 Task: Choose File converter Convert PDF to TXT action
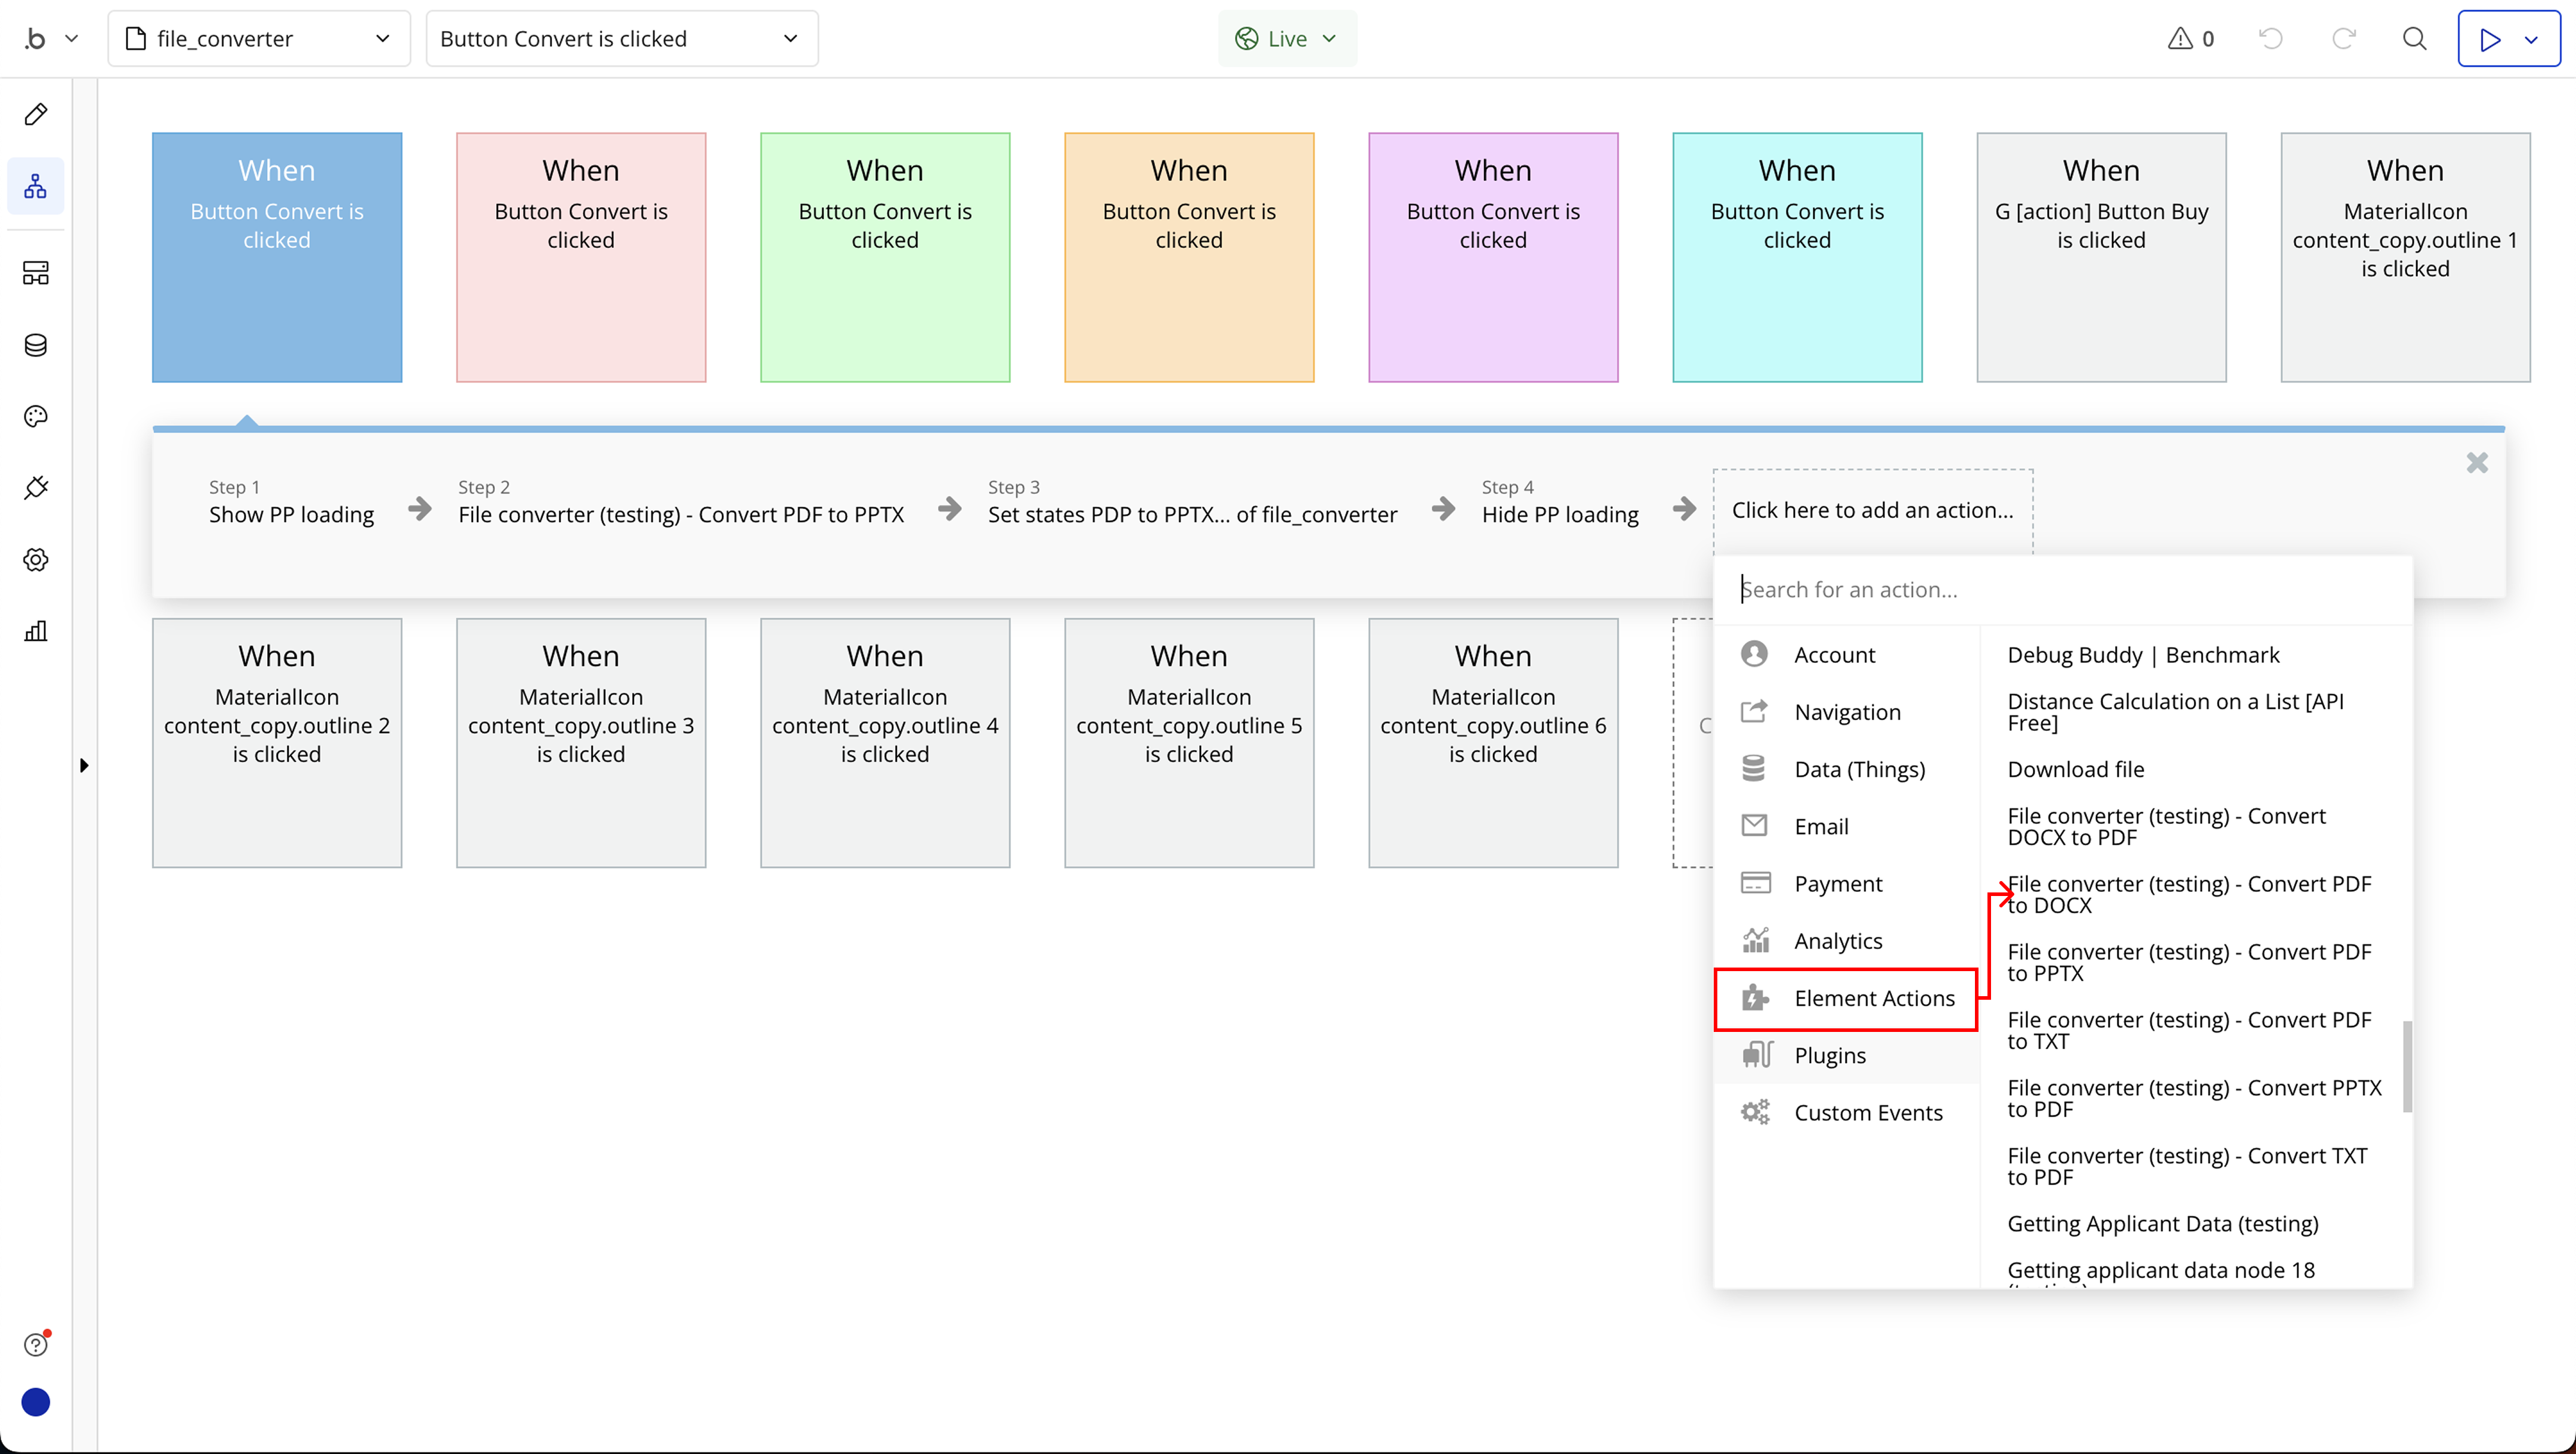tap(2189, 1030)
